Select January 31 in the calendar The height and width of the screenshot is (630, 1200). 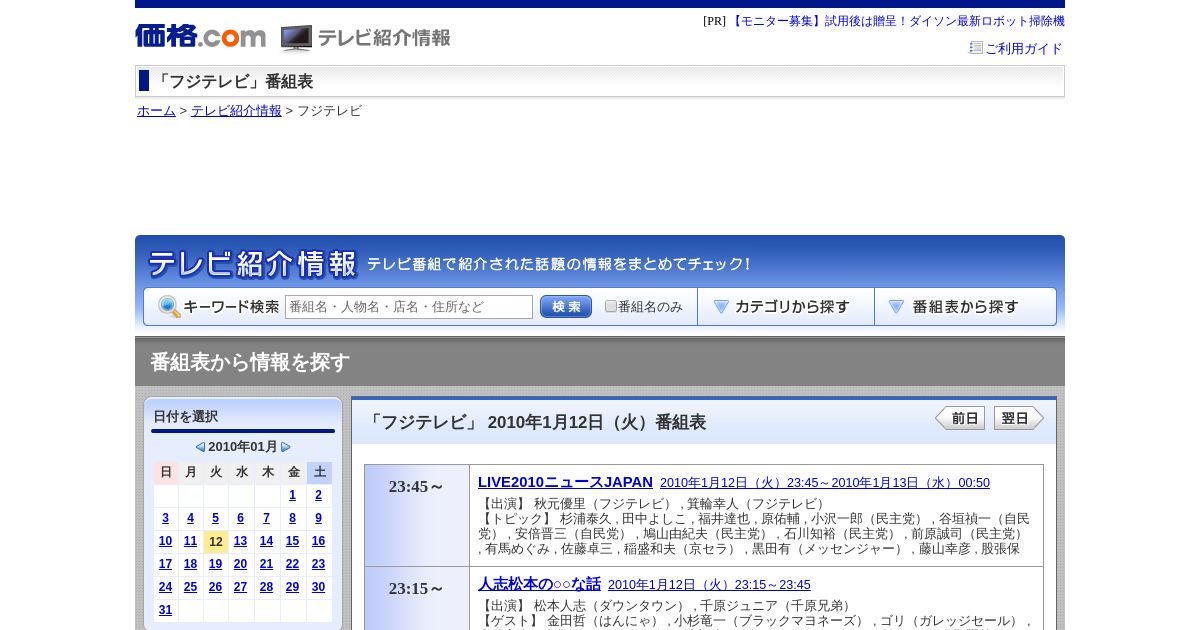[x=165, y=610]
